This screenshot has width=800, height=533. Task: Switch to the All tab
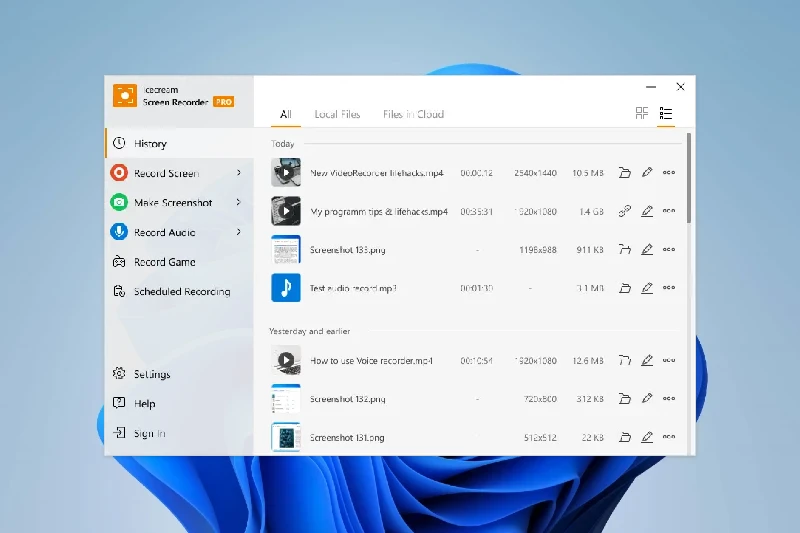pos(286,114)
